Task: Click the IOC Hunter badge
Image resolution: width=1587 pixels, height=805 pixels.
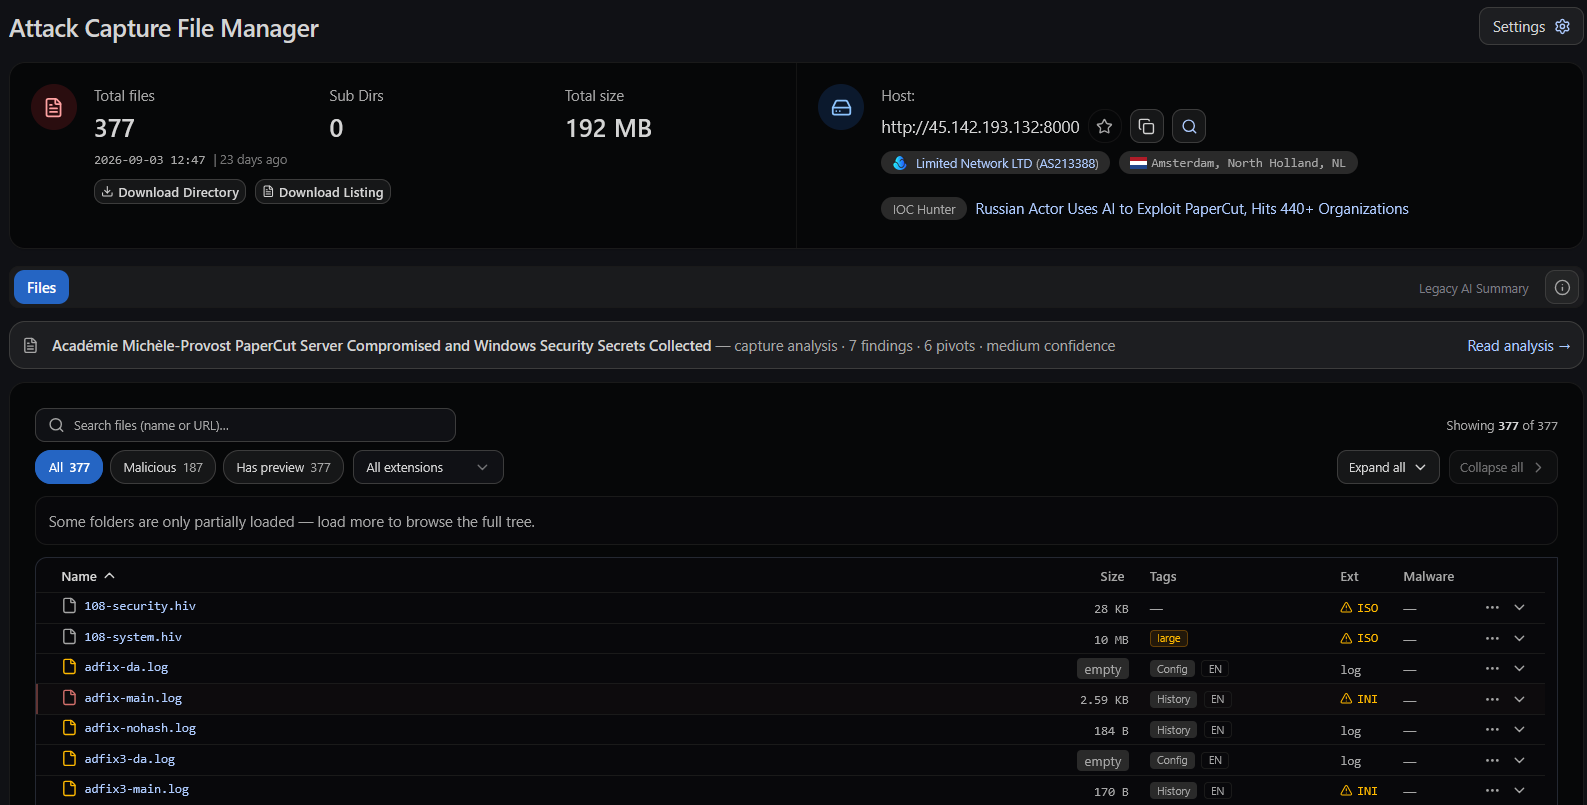Action: pos(924,209)
